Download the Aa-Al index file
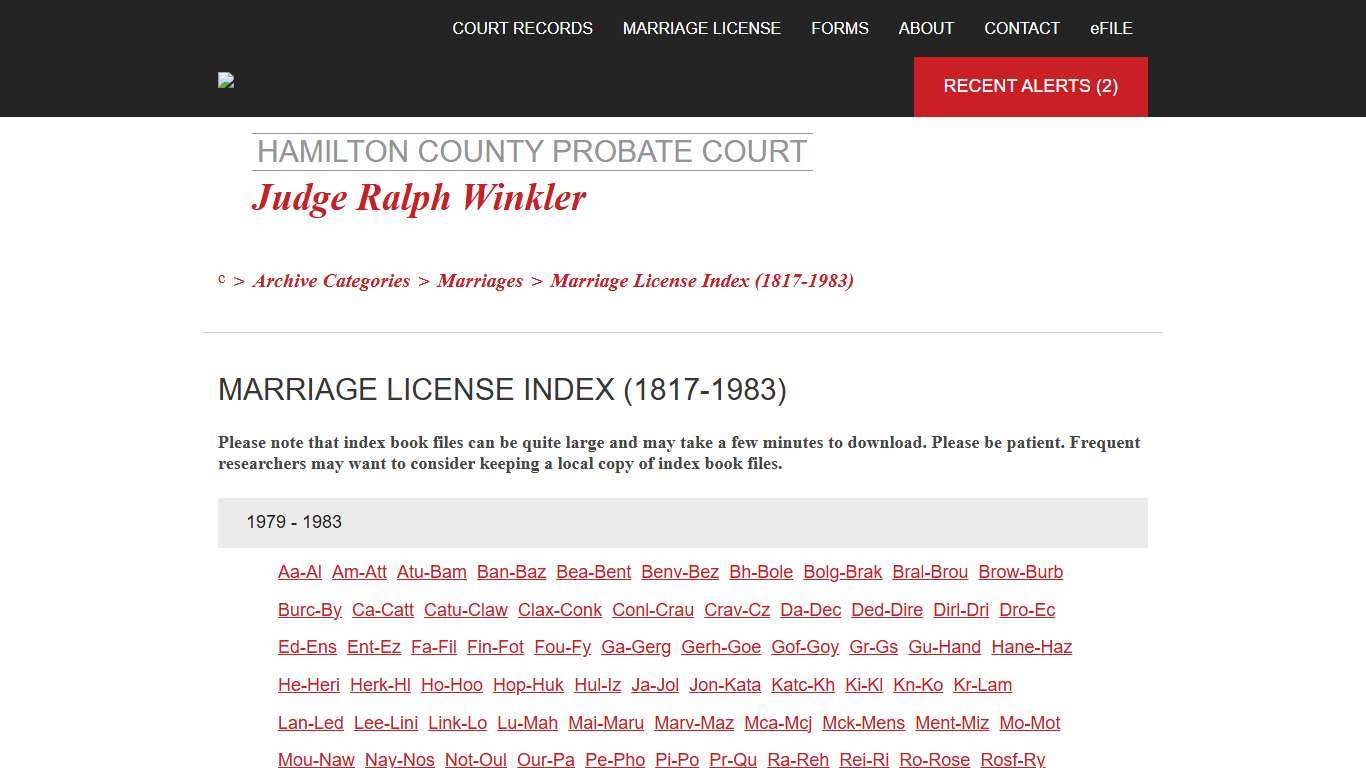Viewport: 1366px width, 768px height. [x=299, y=572]
